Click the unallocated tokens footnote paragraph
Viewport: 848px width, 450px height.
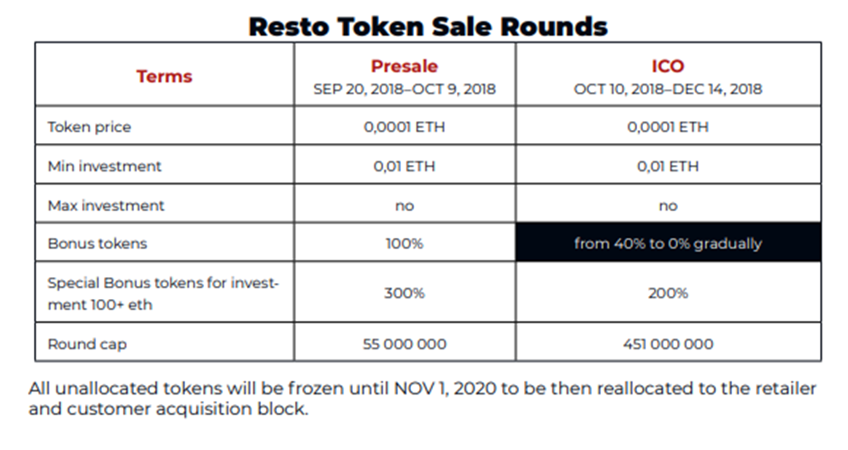click(x=422, y=399)
